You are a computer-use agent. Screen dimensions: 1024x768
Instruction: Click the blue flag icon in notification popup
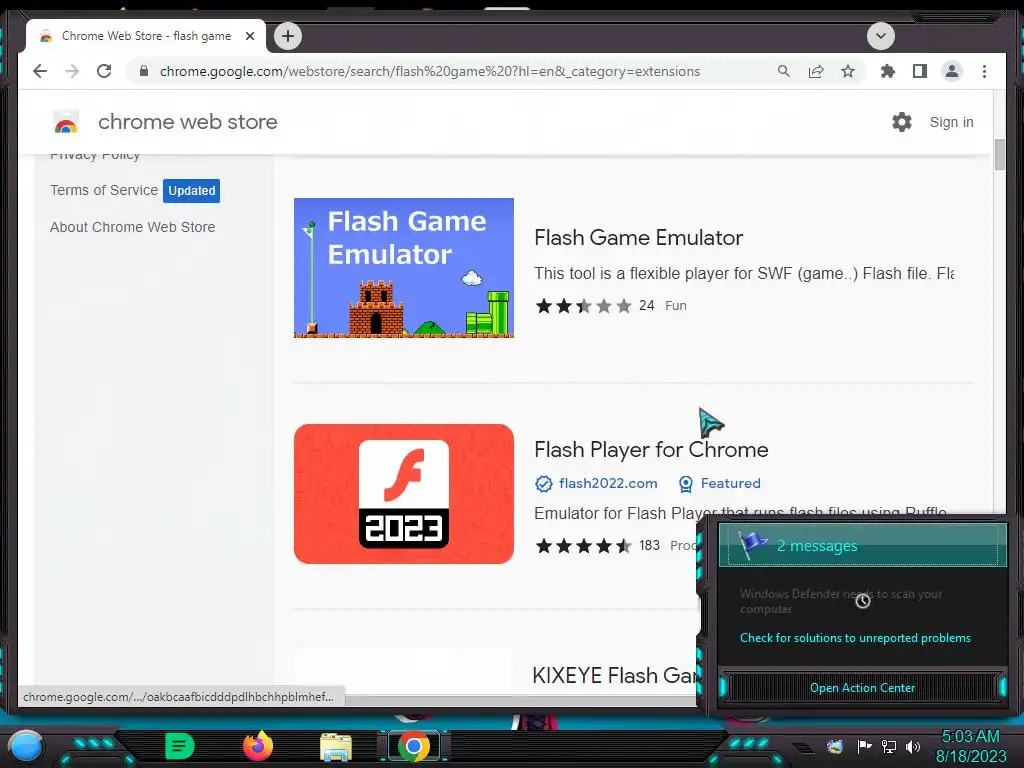click(753, 544)
